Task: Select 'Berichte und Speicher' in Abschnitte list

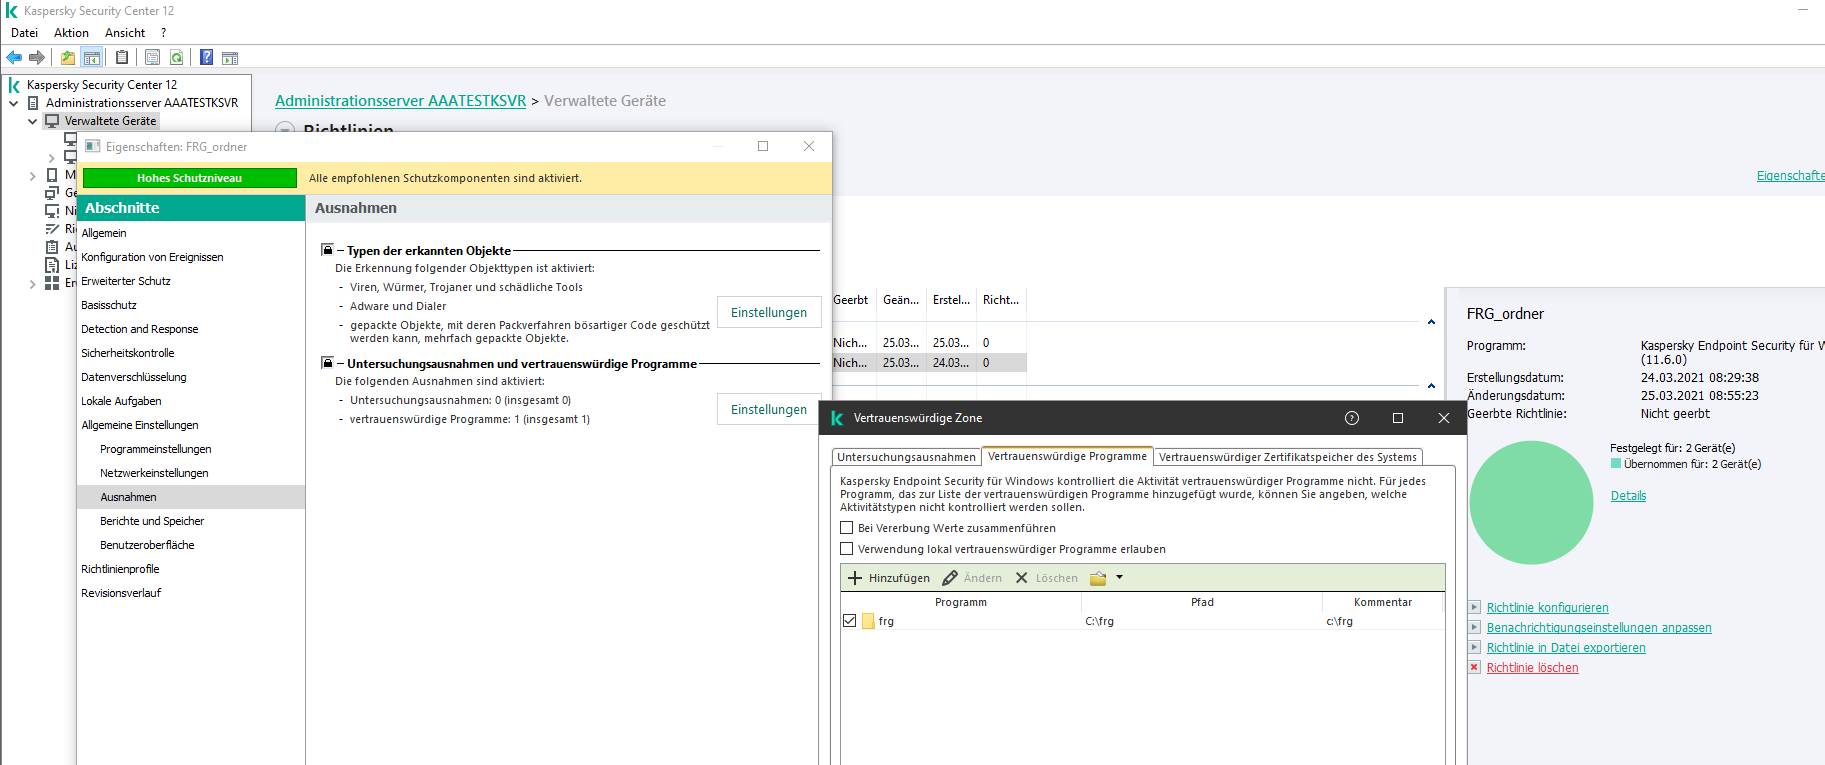Action: 152,521
